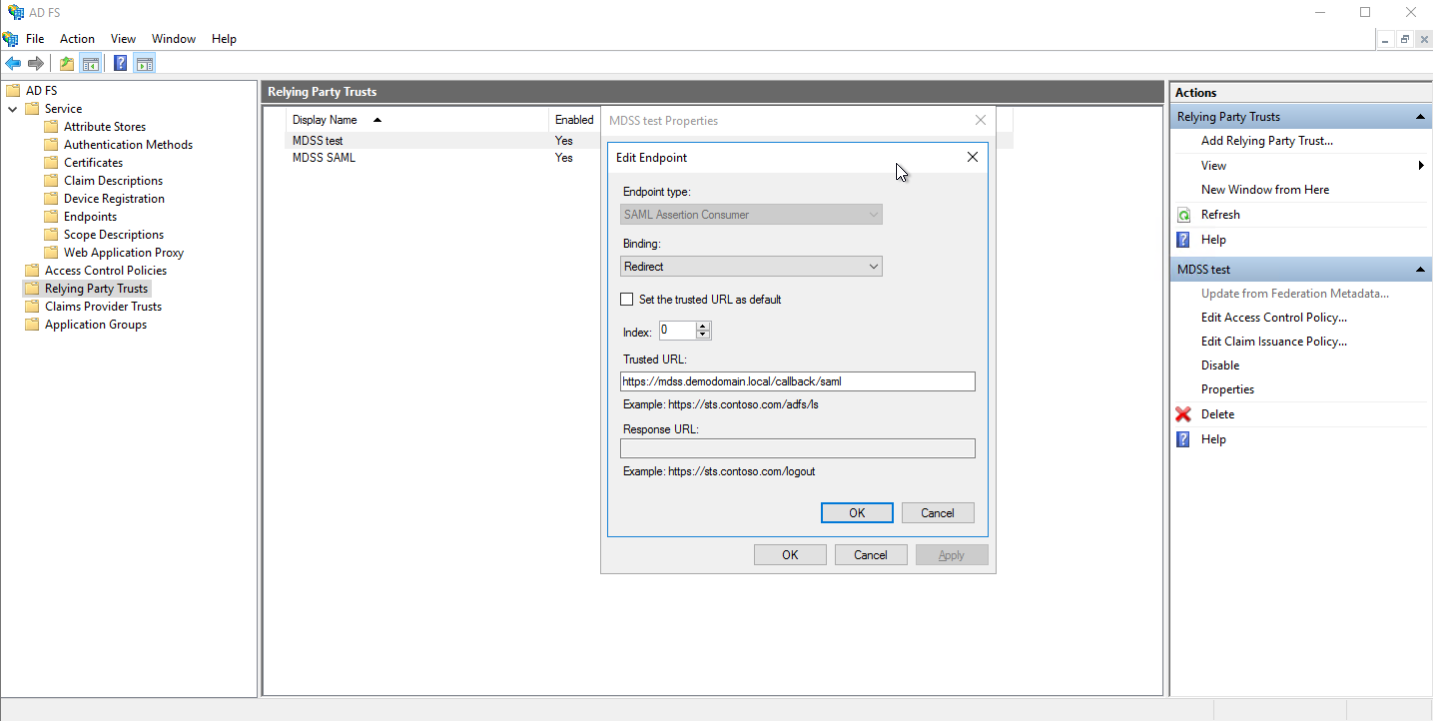
Task: Select the Access Control Policies folder icon
Action: coord(32,271)
